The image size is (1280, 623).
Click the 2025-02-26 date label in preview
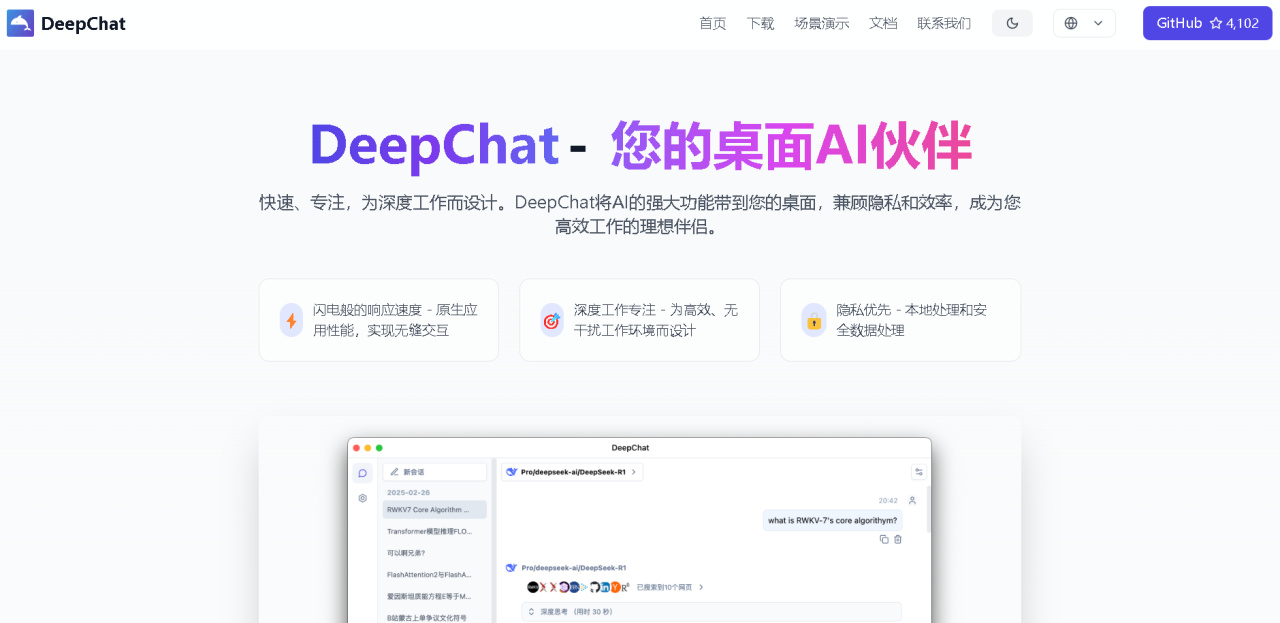[x=408, y=492]
